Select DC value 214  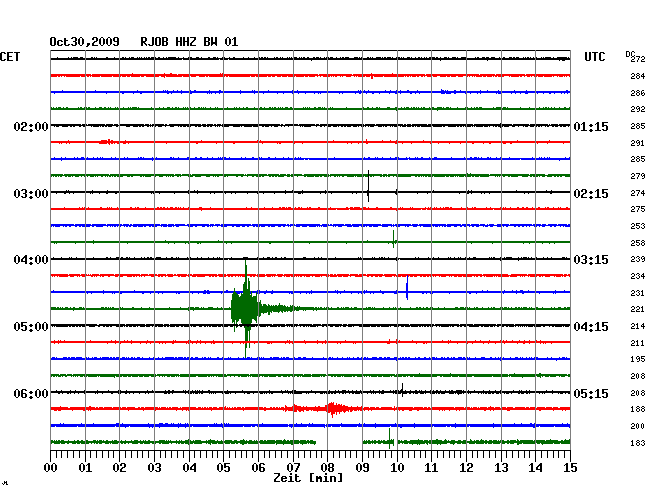[638, 326]
